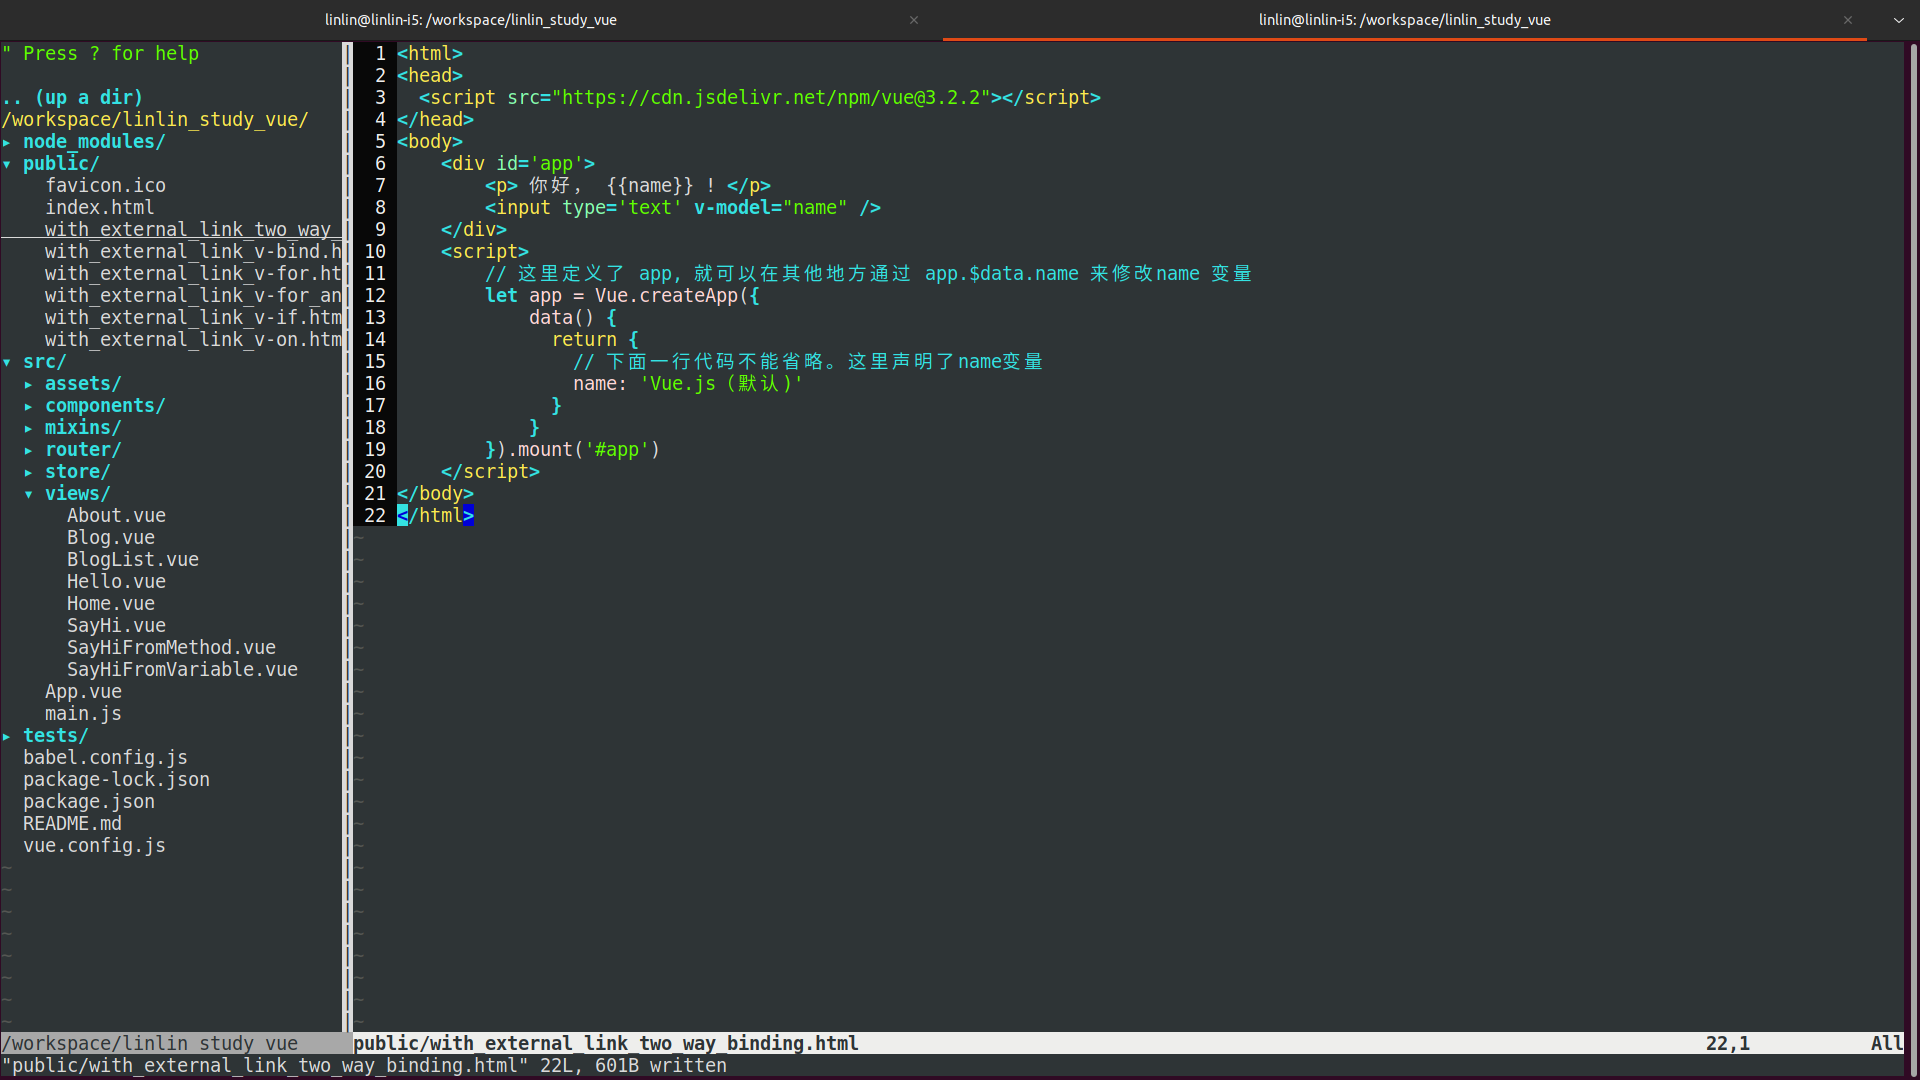
Task: Close the first terminal tab
Action: point(913,20)
